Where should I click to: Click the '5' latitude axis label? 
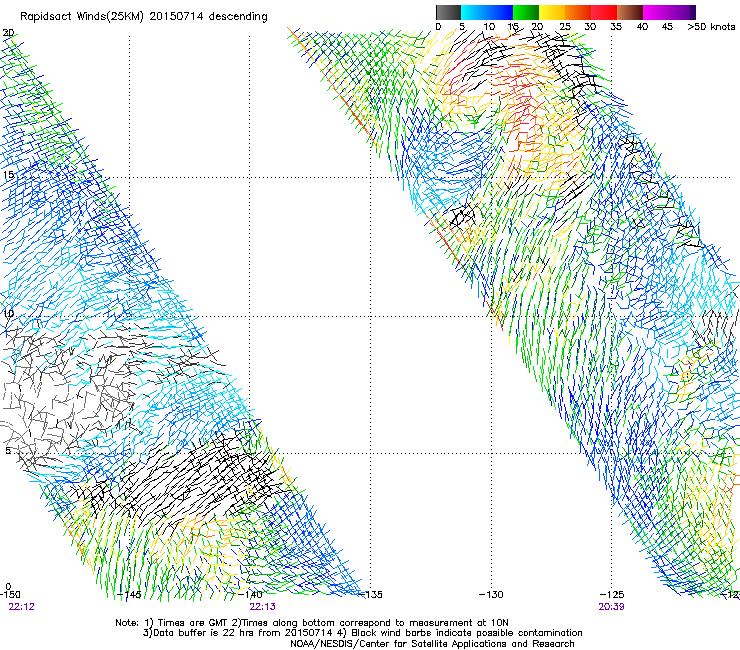[8, 451]
